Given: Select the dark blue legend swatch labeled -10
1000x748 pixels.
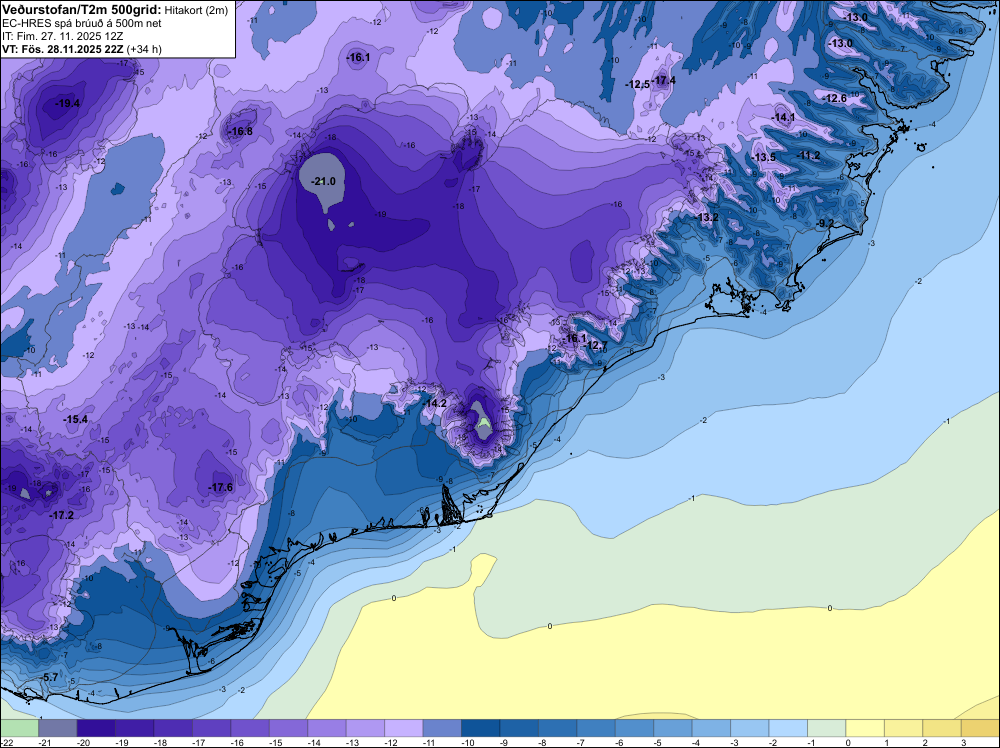Looking at the screenshot, I should (481, 728).
